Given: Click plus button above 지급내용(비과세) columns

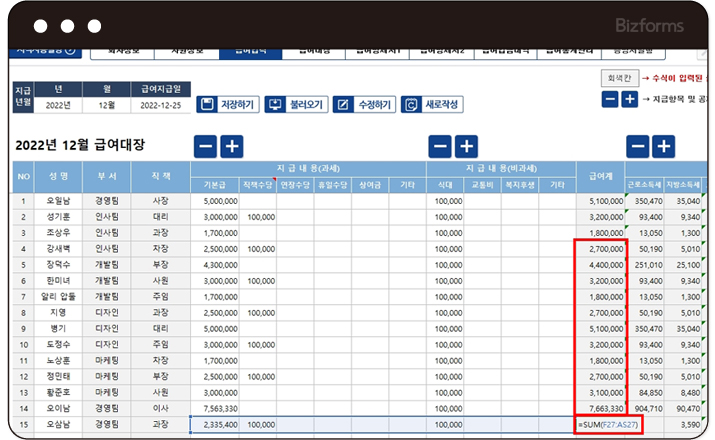Looking at the screenshot, I should click(x=466, y=146).
